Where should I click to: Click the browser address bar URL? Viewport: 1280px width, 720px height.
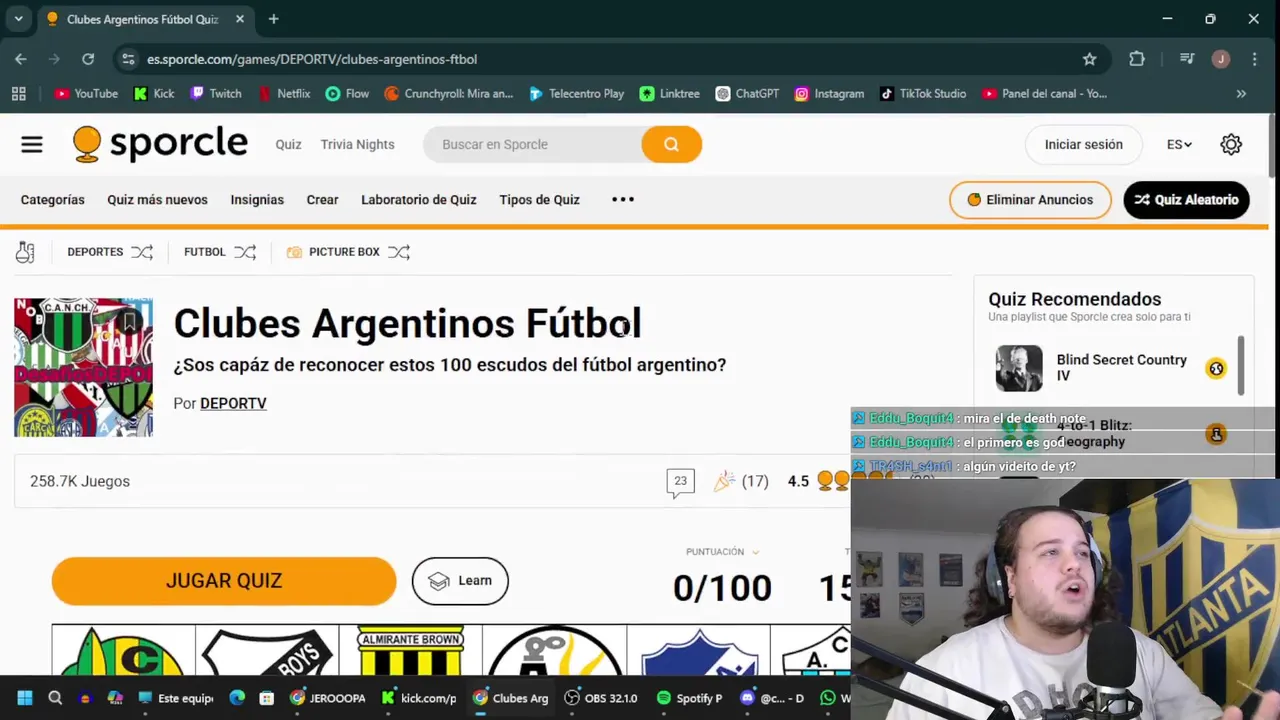click(312, 59)
